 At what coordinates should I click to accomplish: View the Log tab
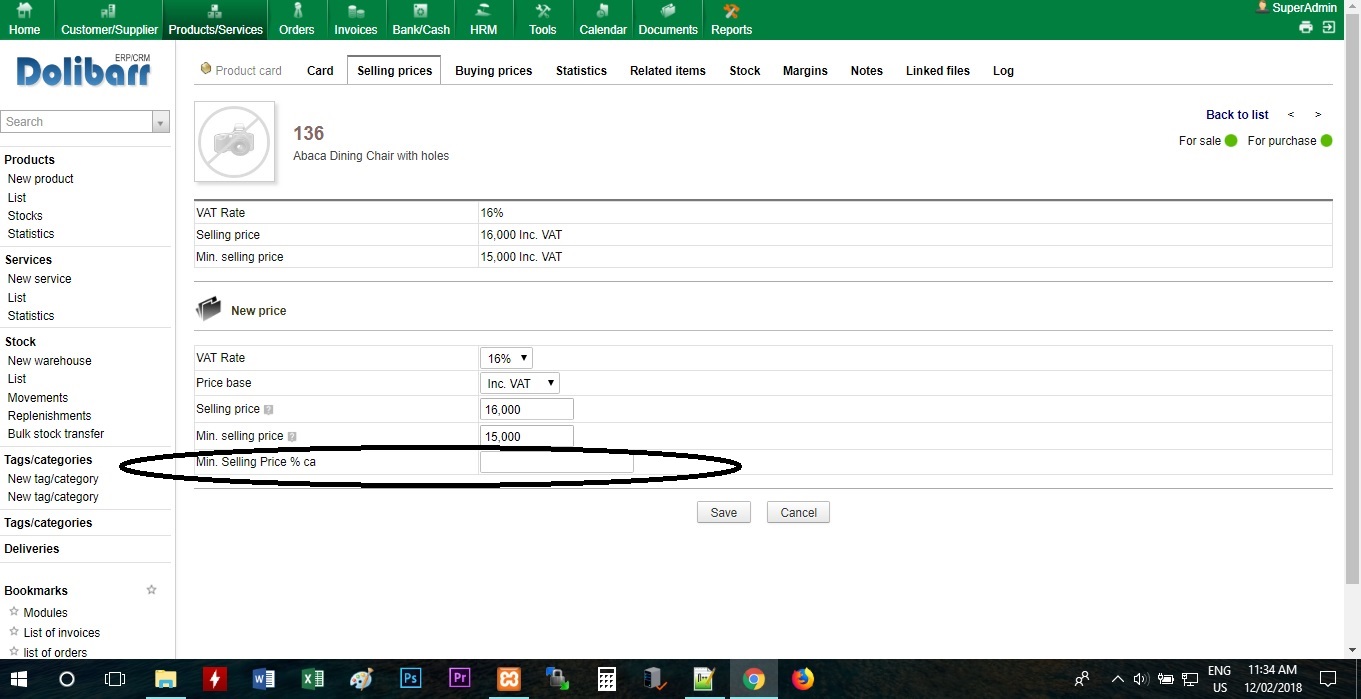pos(1003,71)
